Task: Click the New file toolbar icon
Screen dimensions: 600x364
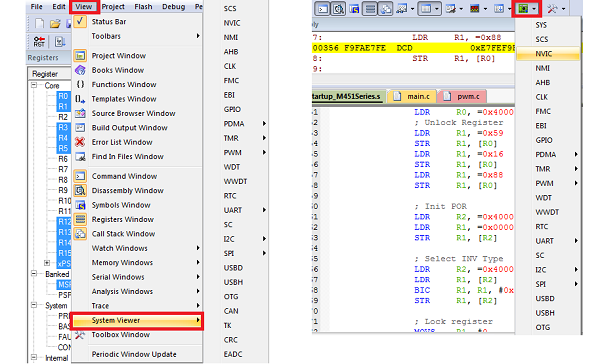Action: click(39, 24)
